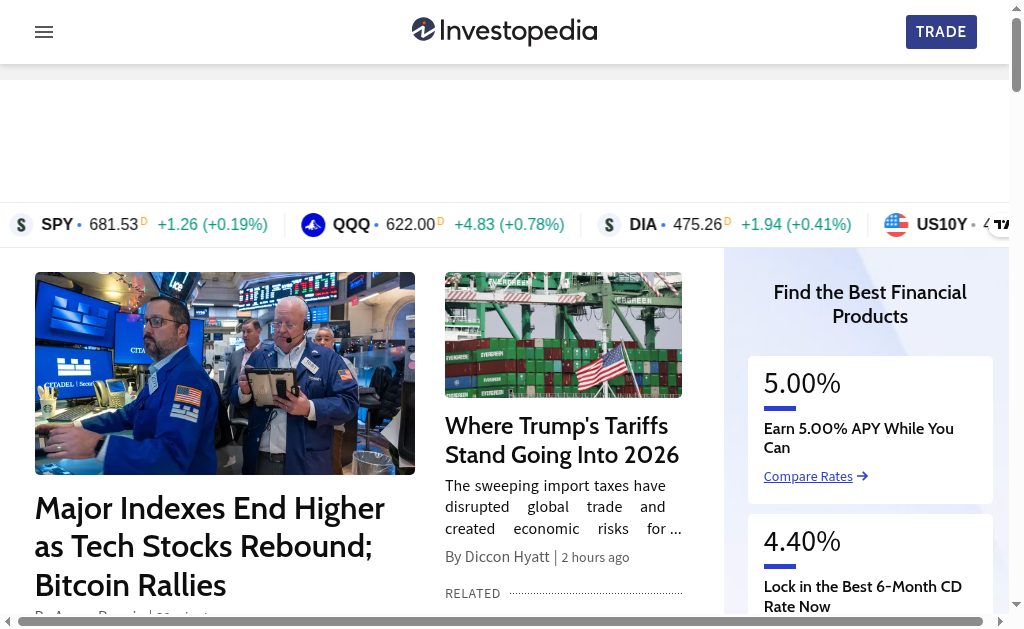
Task: Open Lock in Best 6-Month CD offer
Action: 862,596
